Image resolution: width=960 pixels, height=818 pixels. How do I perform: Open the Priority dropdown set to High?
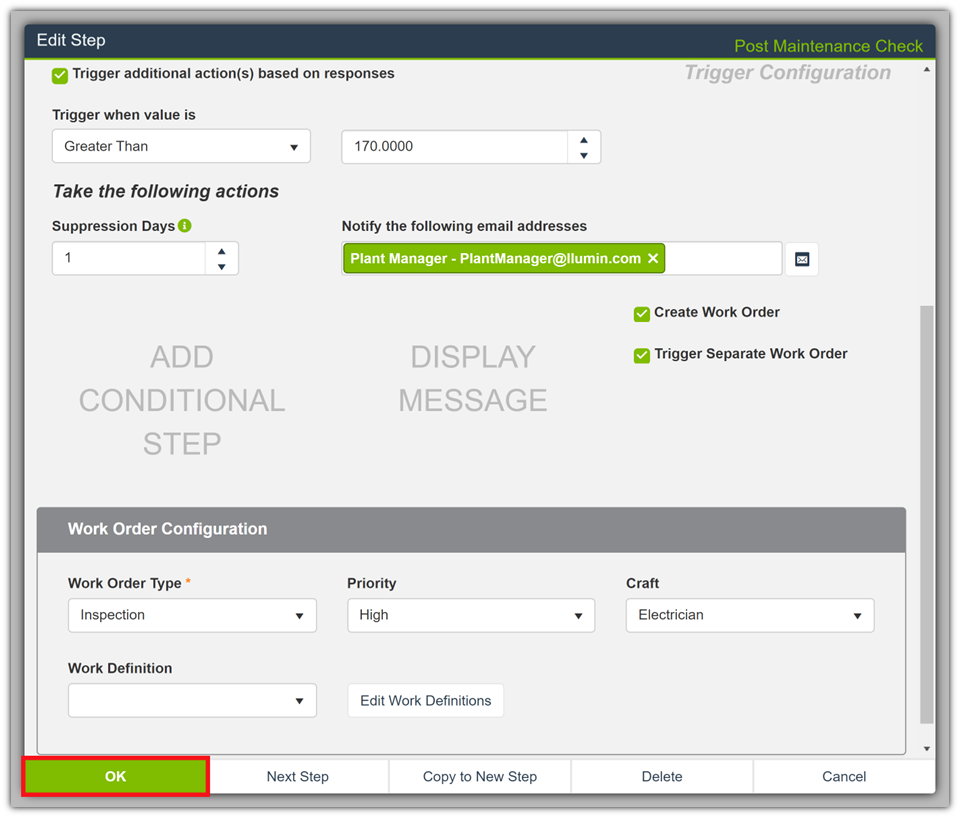pos(470,616)
